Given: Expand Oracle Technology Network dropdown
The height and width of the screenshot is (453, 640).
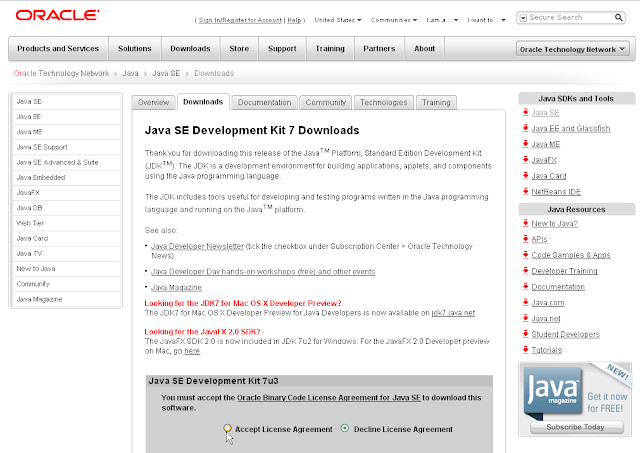Looking at the screenshot, I should [x=572, y=49].
